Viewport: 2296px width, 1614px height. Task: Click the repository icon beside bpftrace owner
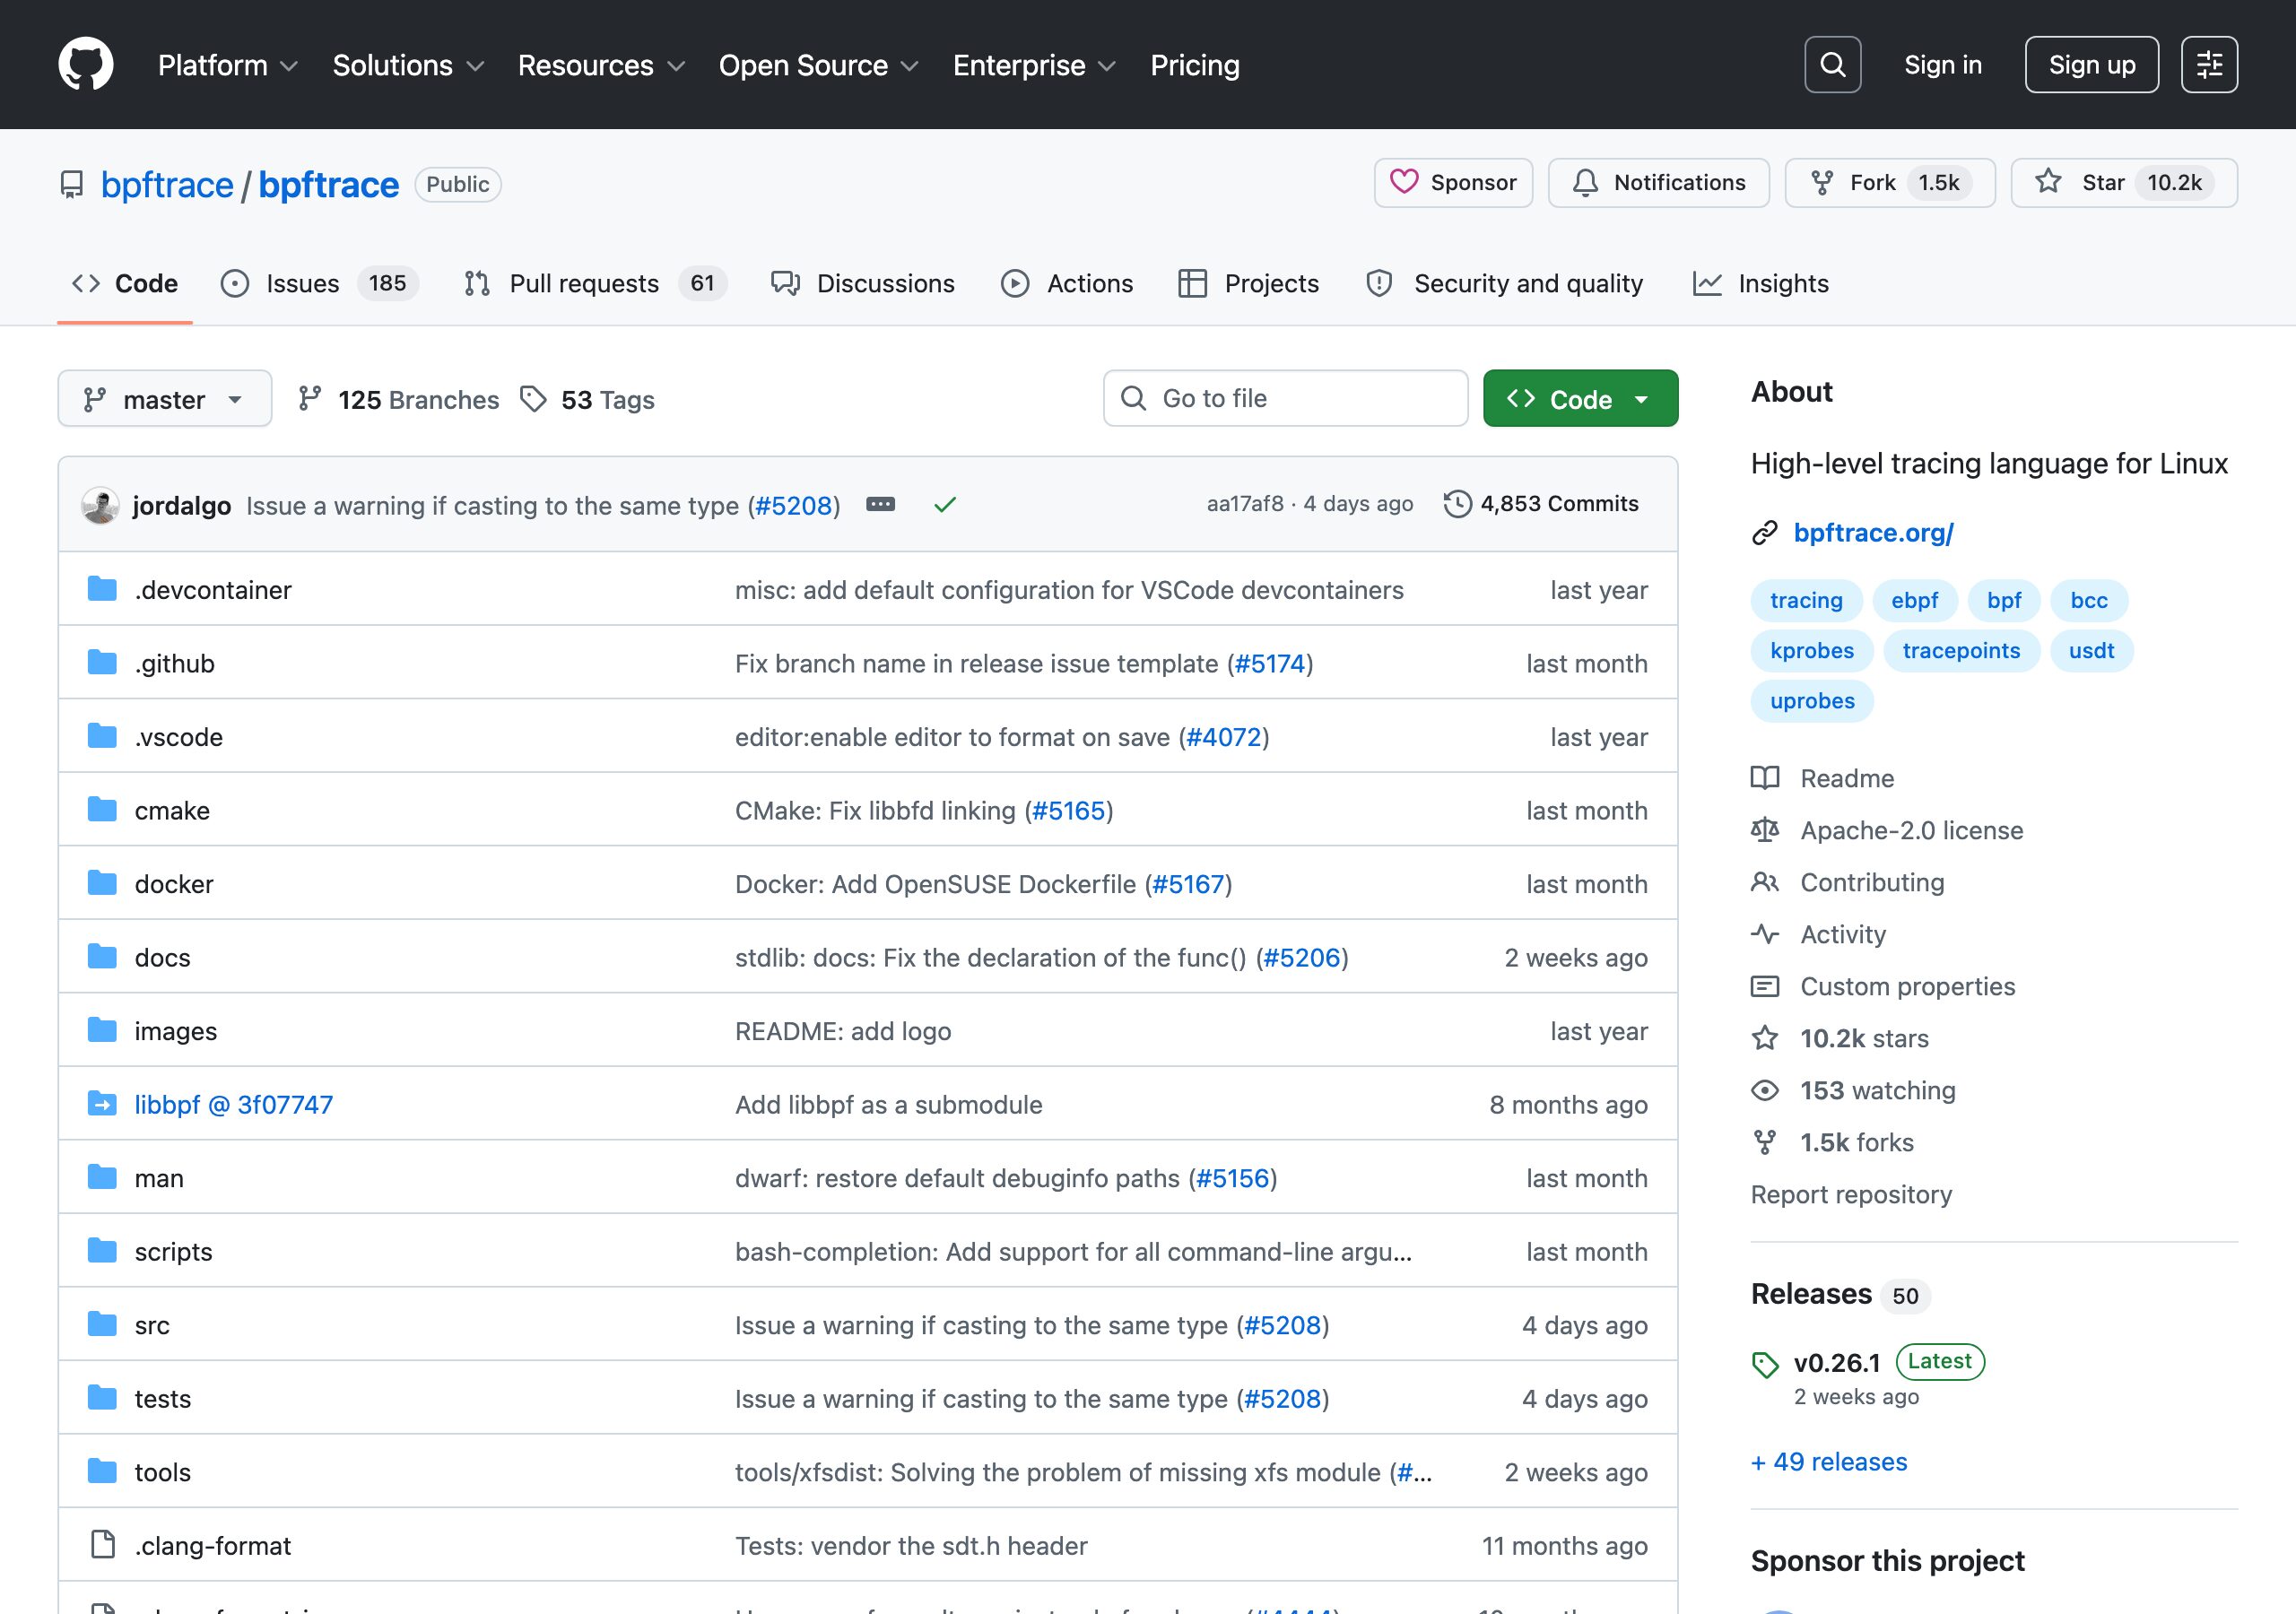point(72,185)
